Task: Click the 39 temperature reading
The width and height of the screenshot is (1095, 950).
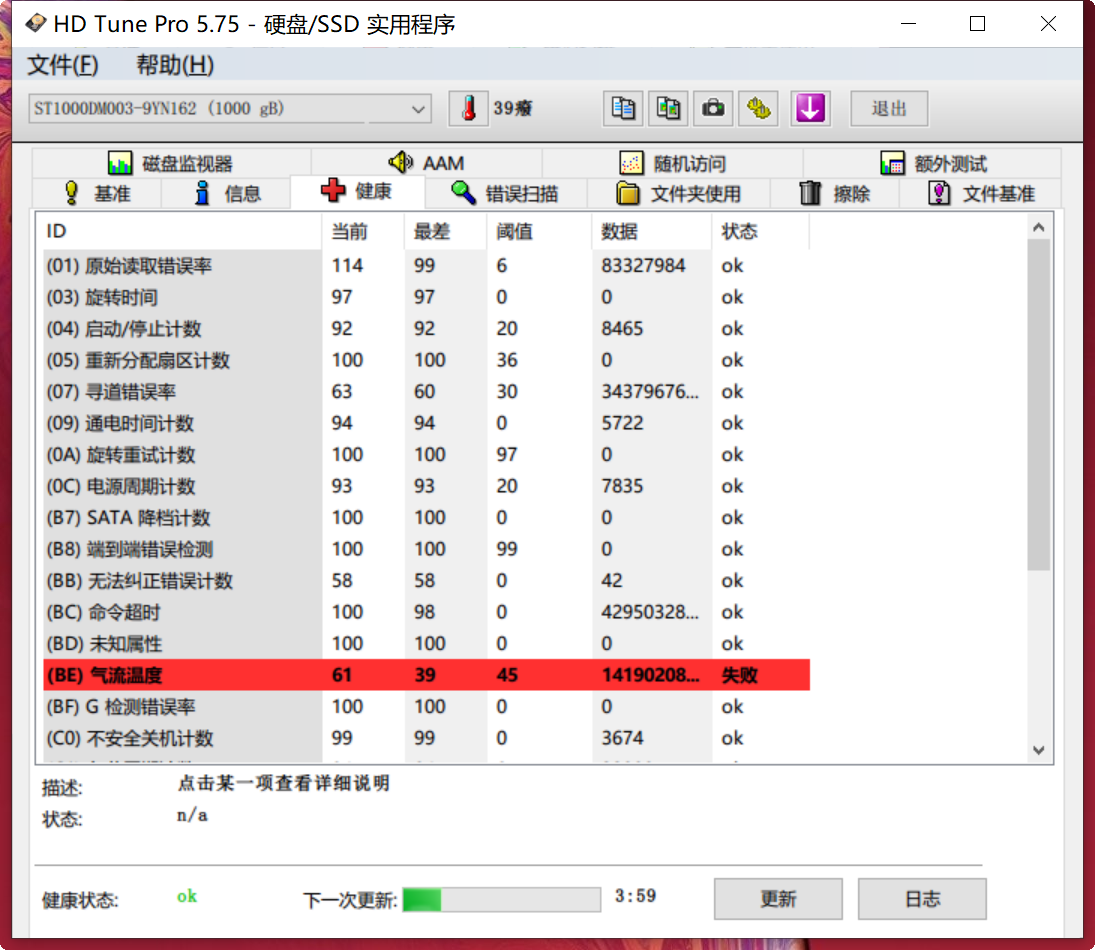Action: [x=513, y=108]
